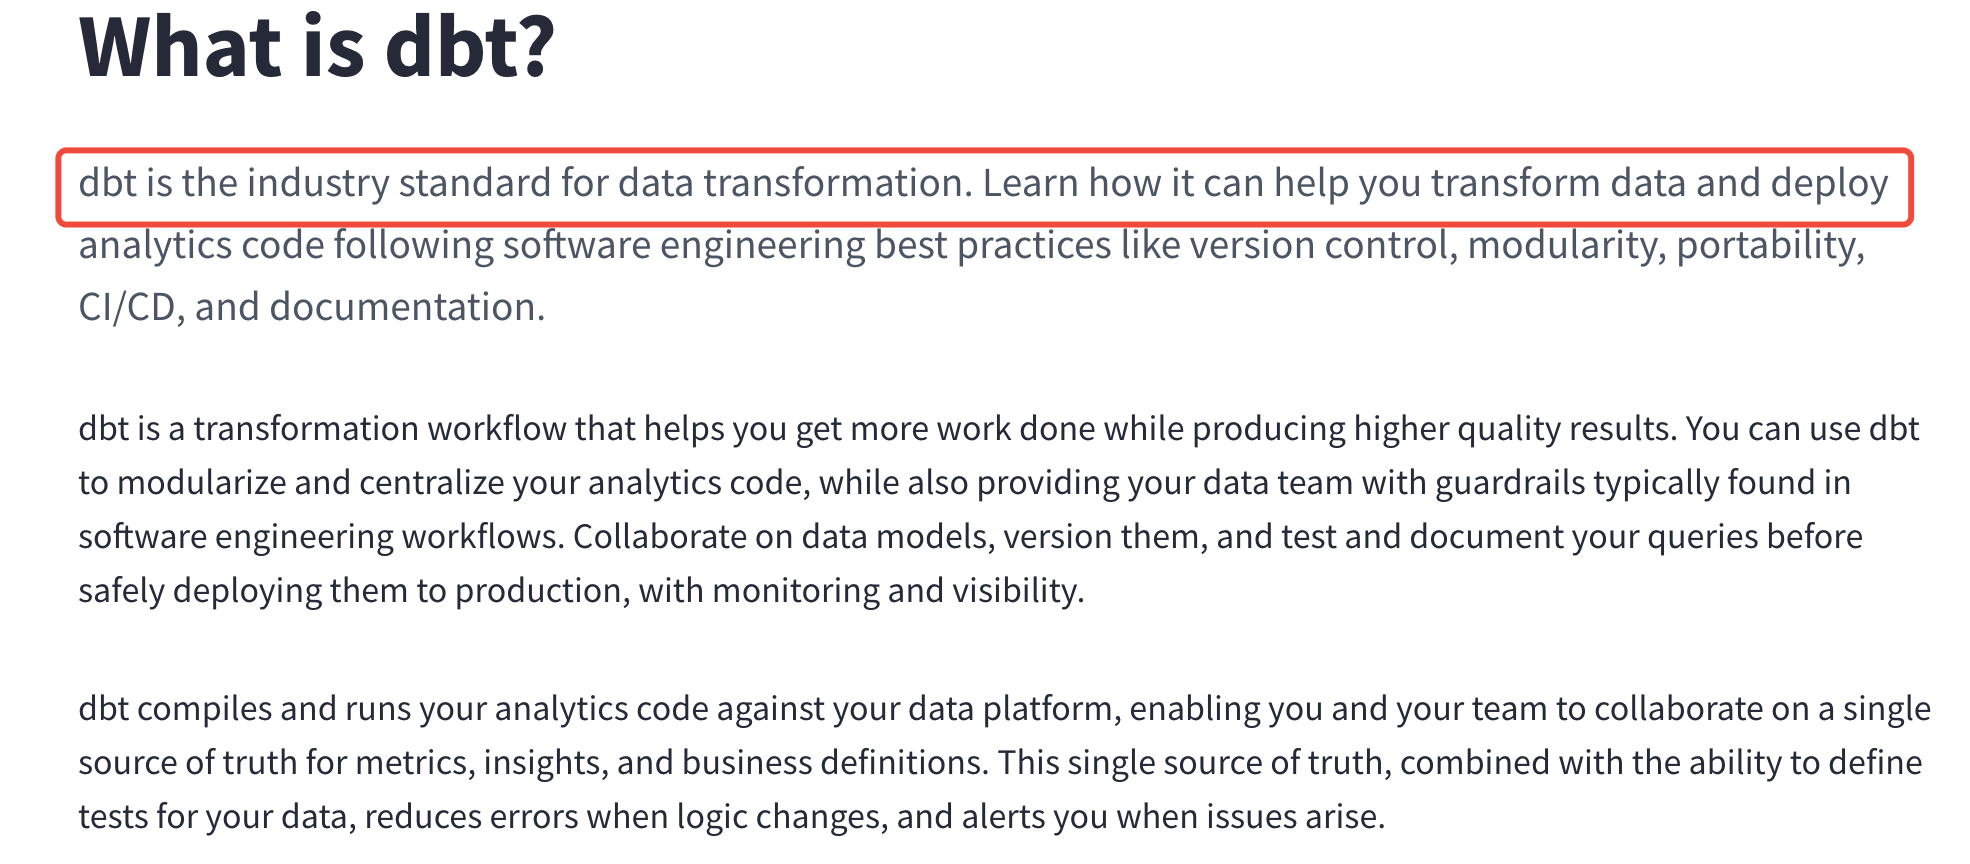Click the word 'monitoring' in the second paragraph
Viewport: 1970px width, 864px height.
click(795, 592)
